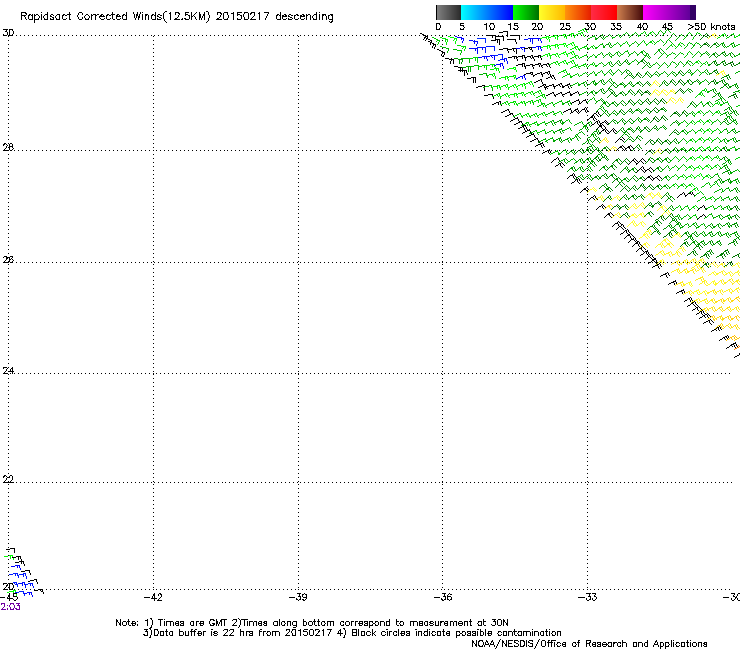Click the magenta-purple 40-50 knots color band
Screen dimensions: 740x650
[x=669, y=12]
